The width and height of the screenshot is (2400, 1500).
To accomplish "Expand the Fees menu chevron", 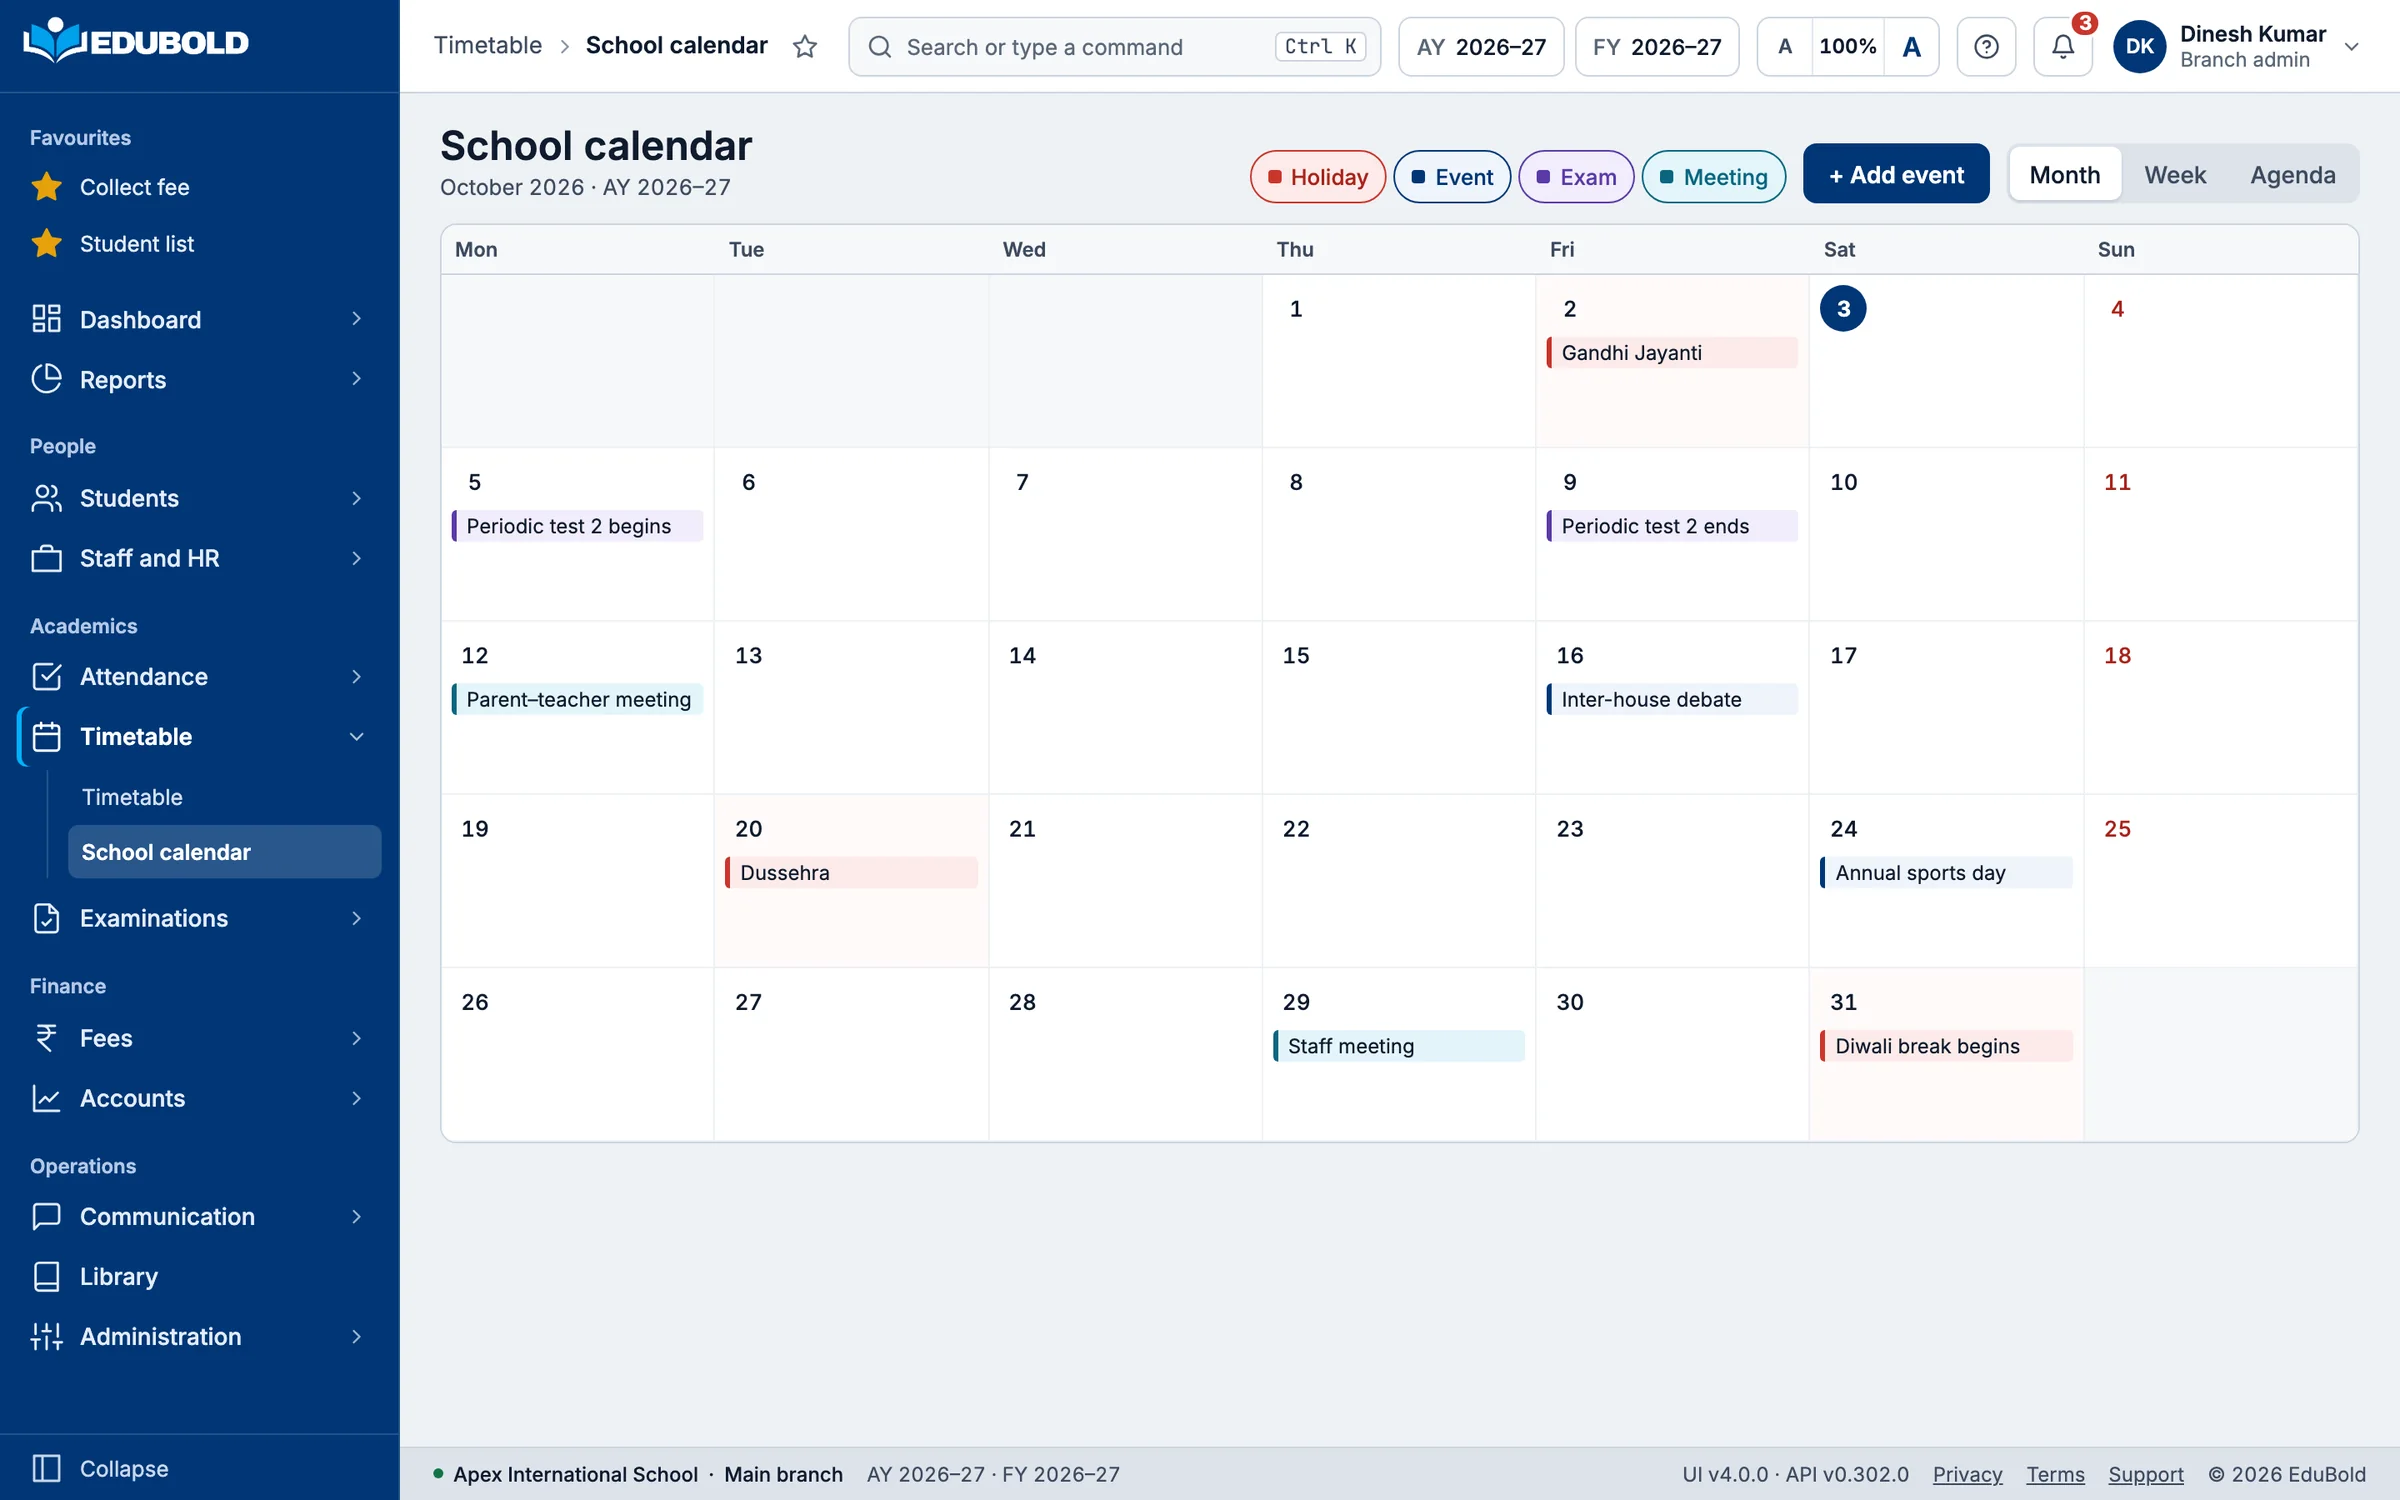I will pos(356,1038).
